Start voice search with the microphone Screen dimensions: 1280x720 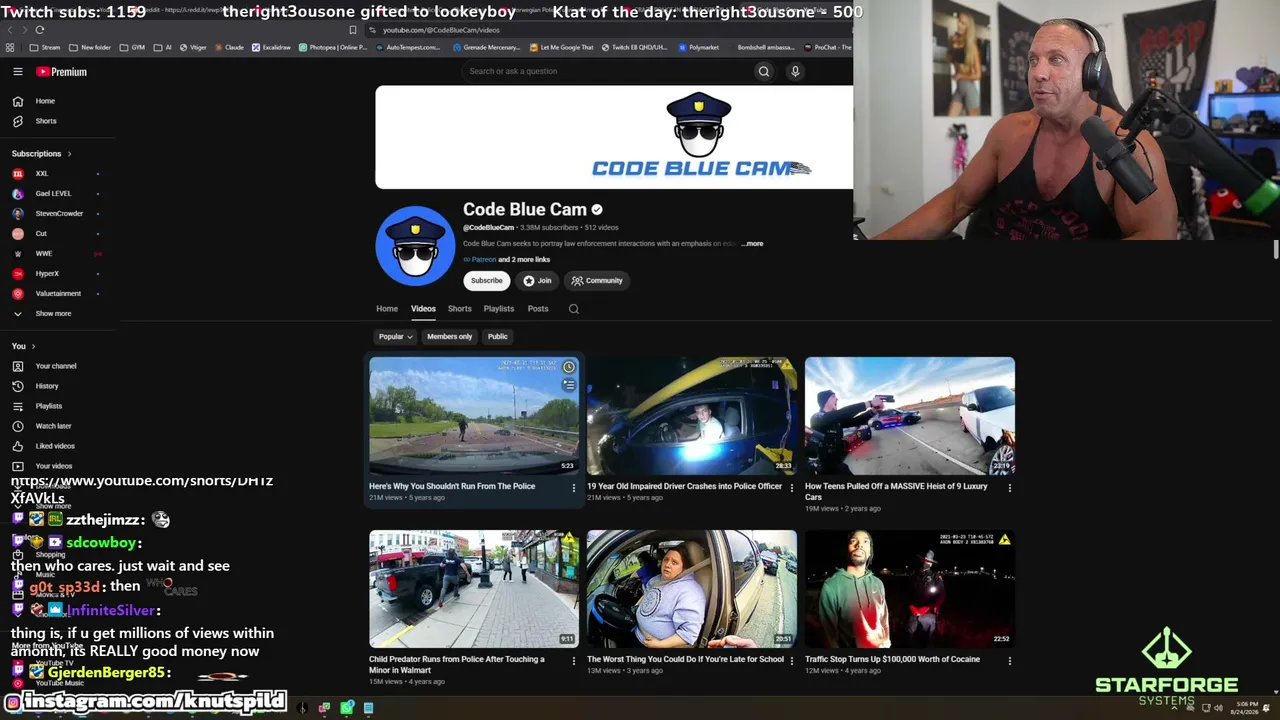(x=795, y=71)
